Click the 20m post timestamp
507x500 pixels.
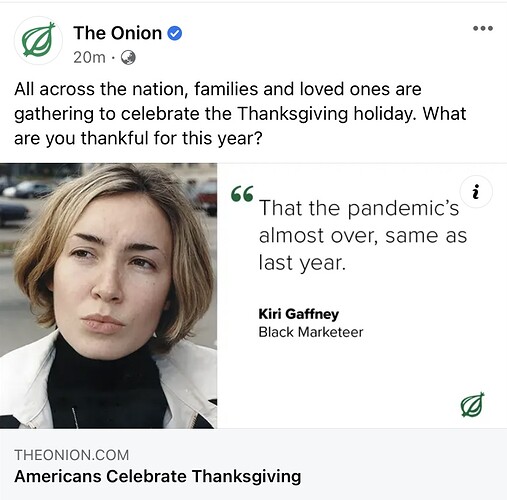click(89, 57)
